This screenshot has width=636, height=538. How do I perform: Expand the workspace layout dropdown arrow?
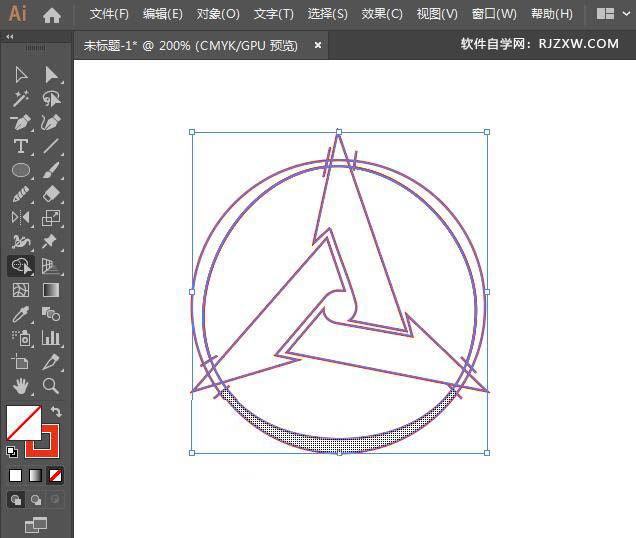(626, 14)
